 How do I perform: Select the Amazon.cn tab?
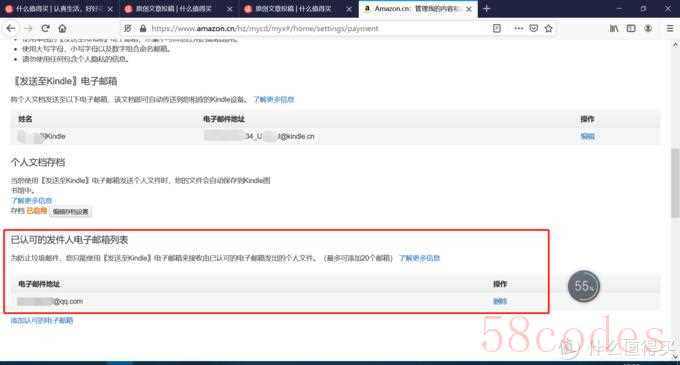pos(417,9)
